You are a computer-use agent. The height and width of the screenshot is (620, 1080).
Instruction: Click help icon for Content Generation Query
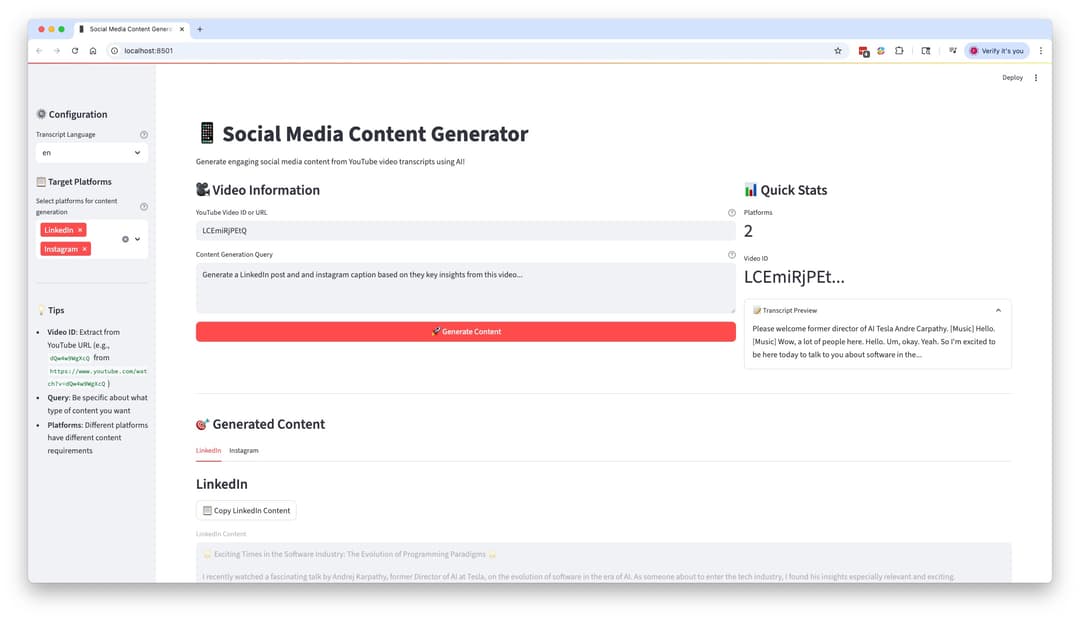(x=732, y=255)
